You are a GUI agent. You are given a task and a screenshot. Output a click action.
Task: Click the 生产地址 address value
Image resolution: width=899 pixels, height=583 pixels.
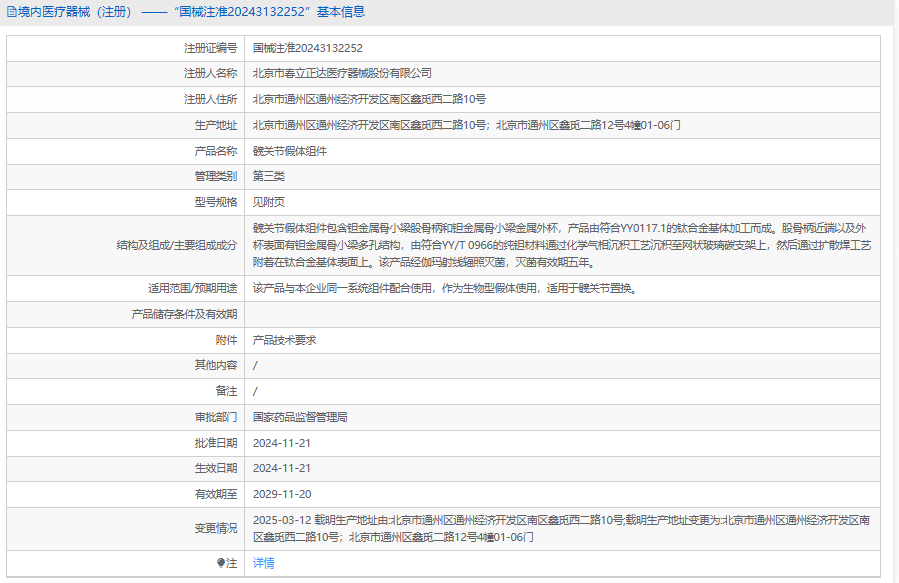tap(467, 126)
